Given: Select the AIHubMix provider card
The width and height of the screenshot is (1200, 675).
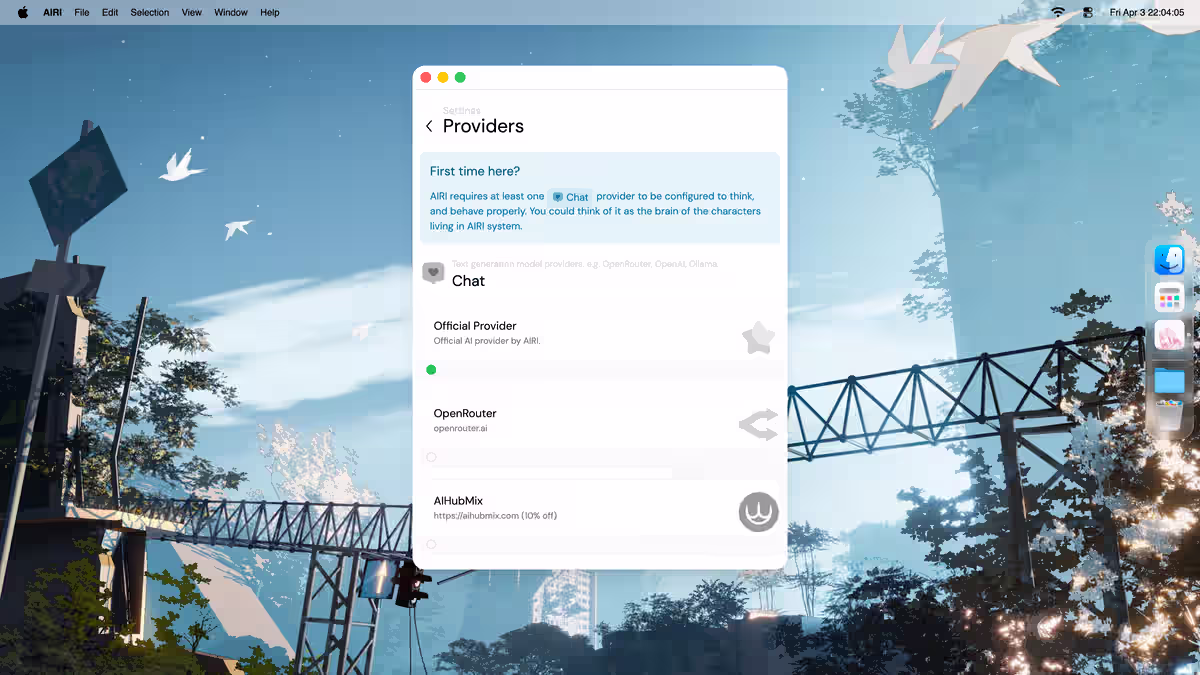Looking at the screenshot, I should pyautogui.click(x=600, y=517).
